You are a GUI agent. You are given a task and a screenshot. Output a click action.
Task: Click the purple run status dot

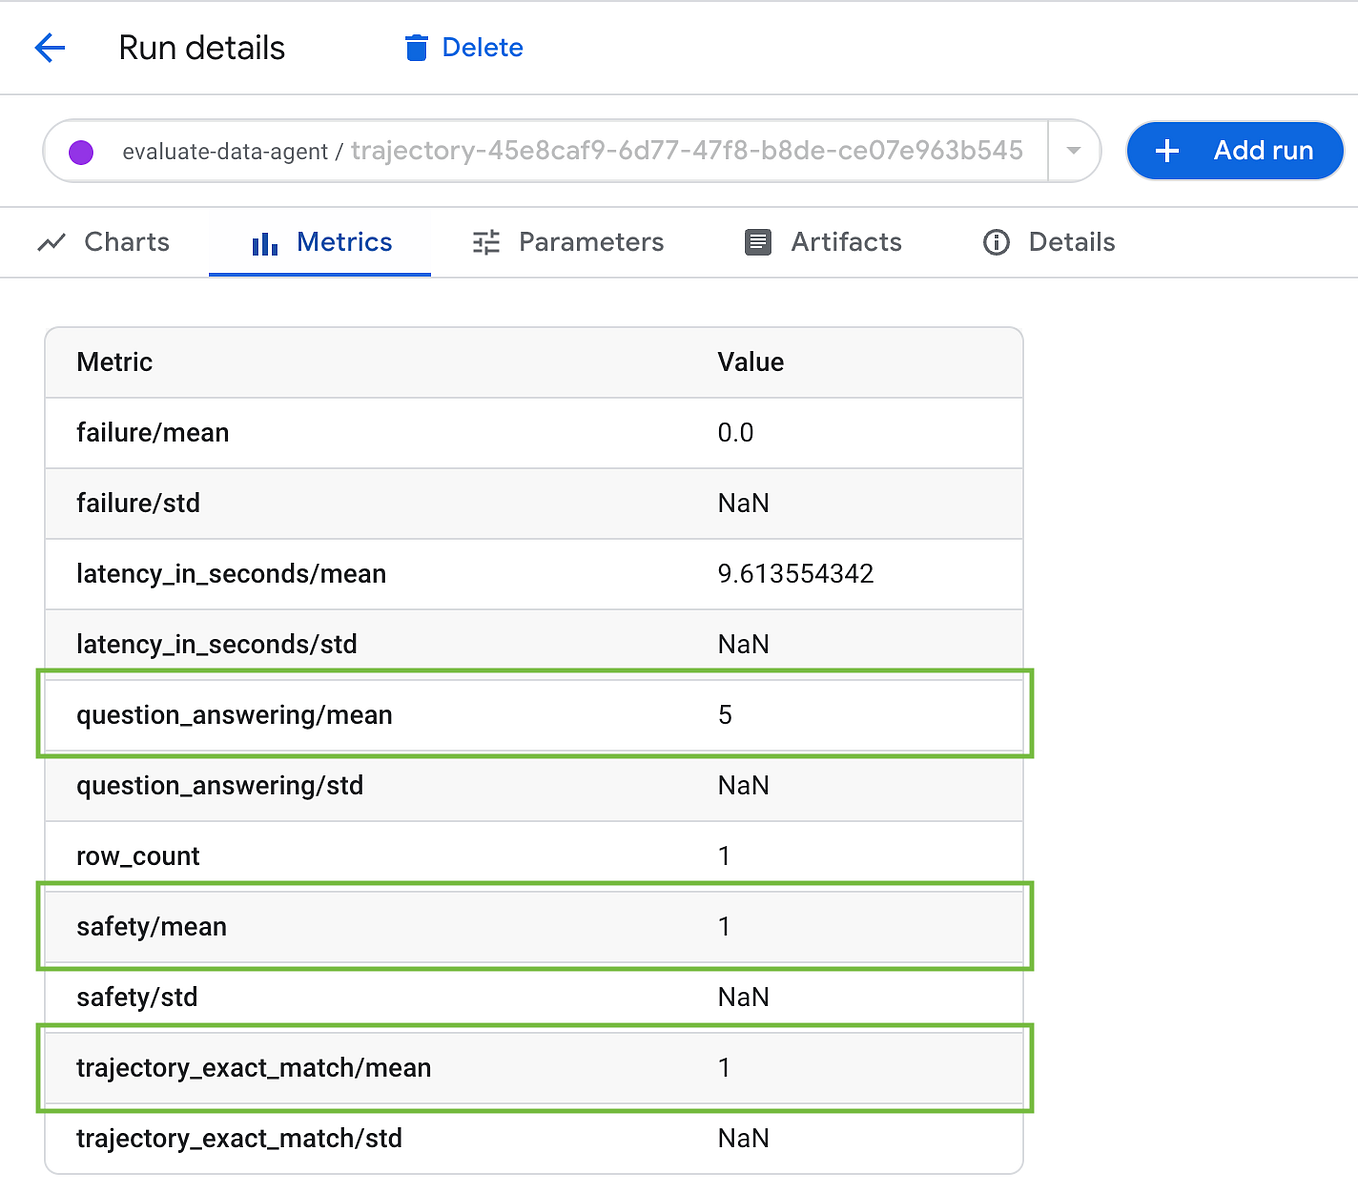(x=80, y=151)
